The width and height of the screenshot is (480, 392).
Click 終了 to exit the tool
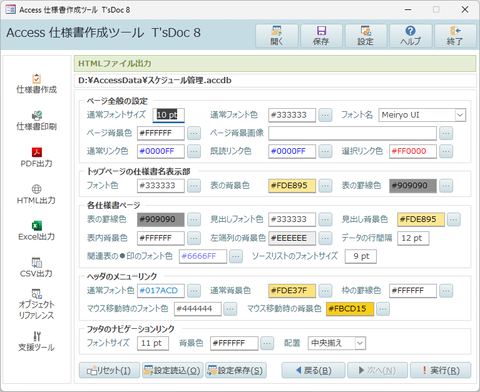[455, 36]
